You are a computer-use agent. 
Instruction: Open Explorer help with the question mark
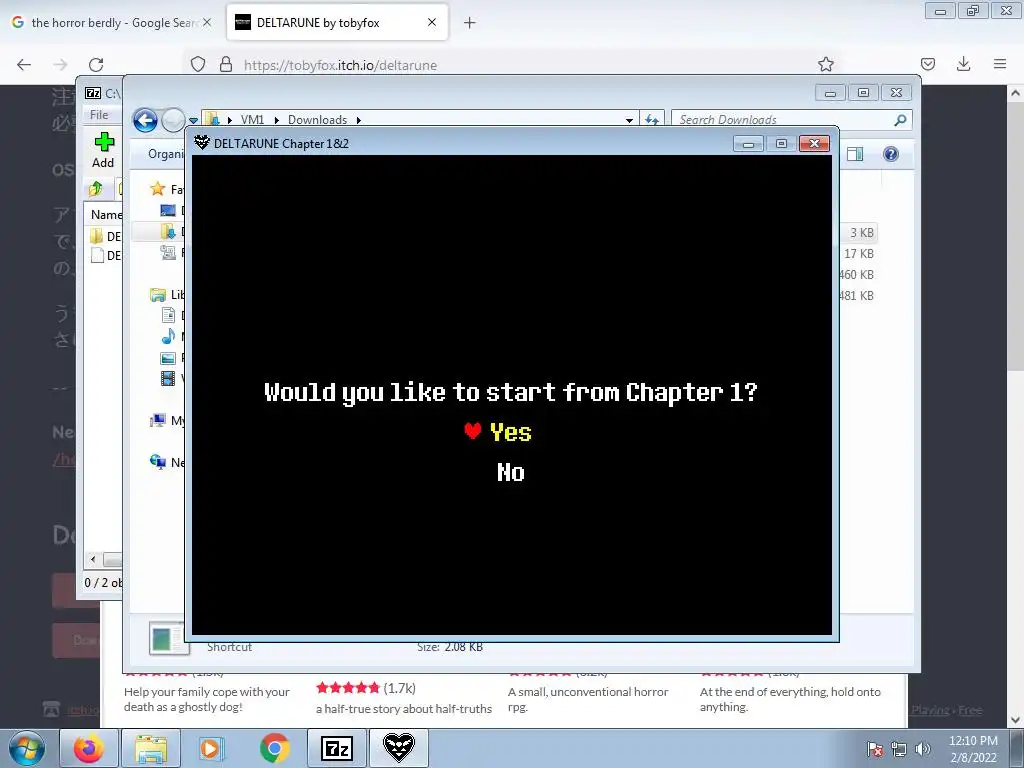891,154
